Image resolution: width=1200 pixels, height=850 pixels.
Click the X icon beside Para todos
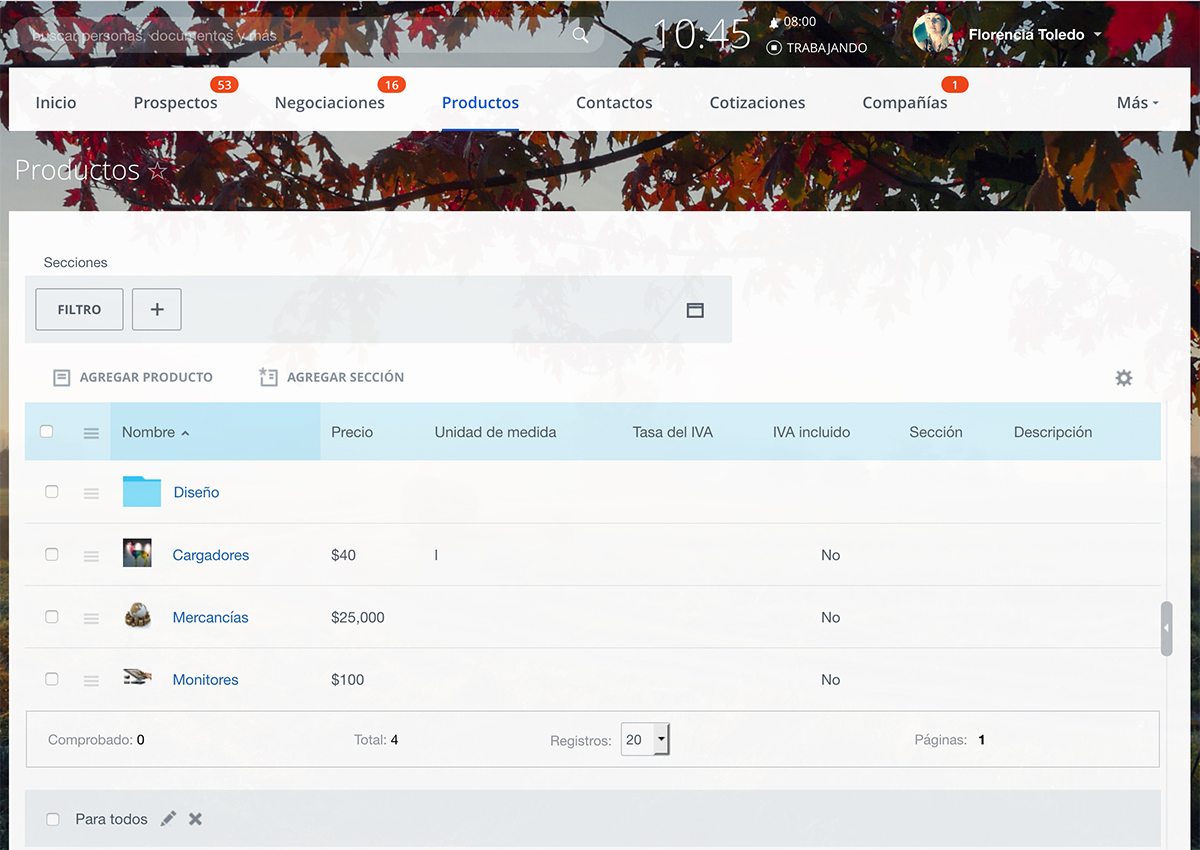tap(195, 819)
